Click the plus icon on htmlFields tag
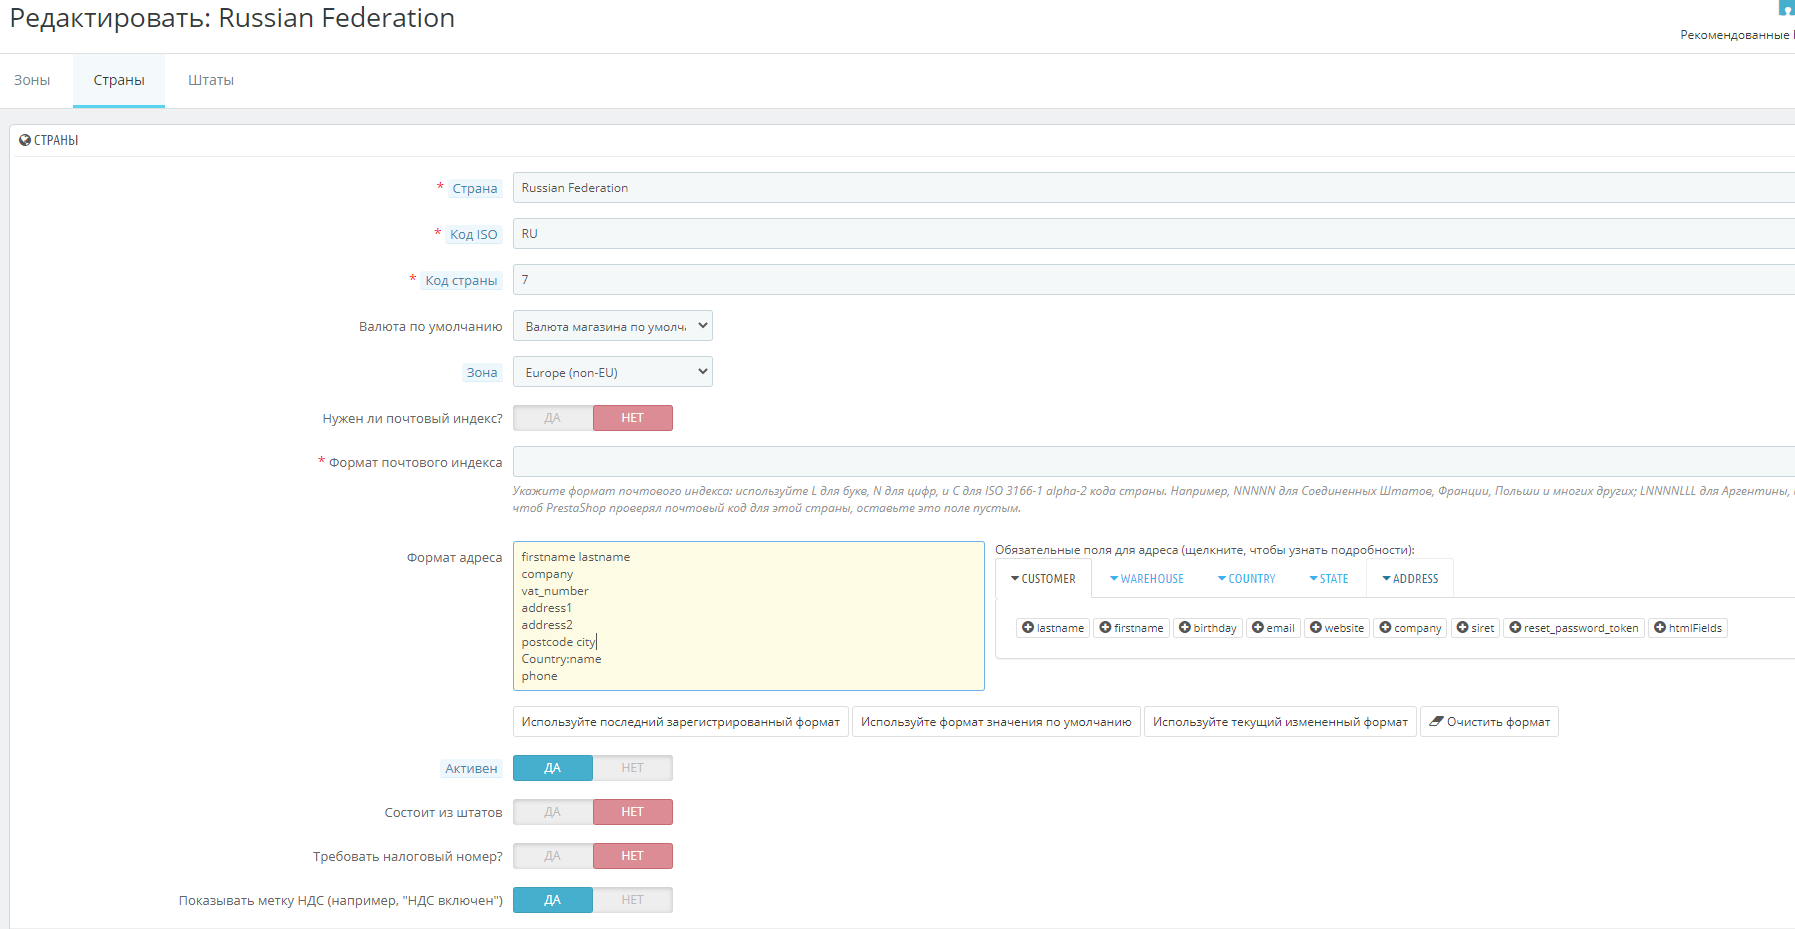This screenshot has height=929, width=1795. 1660,628
